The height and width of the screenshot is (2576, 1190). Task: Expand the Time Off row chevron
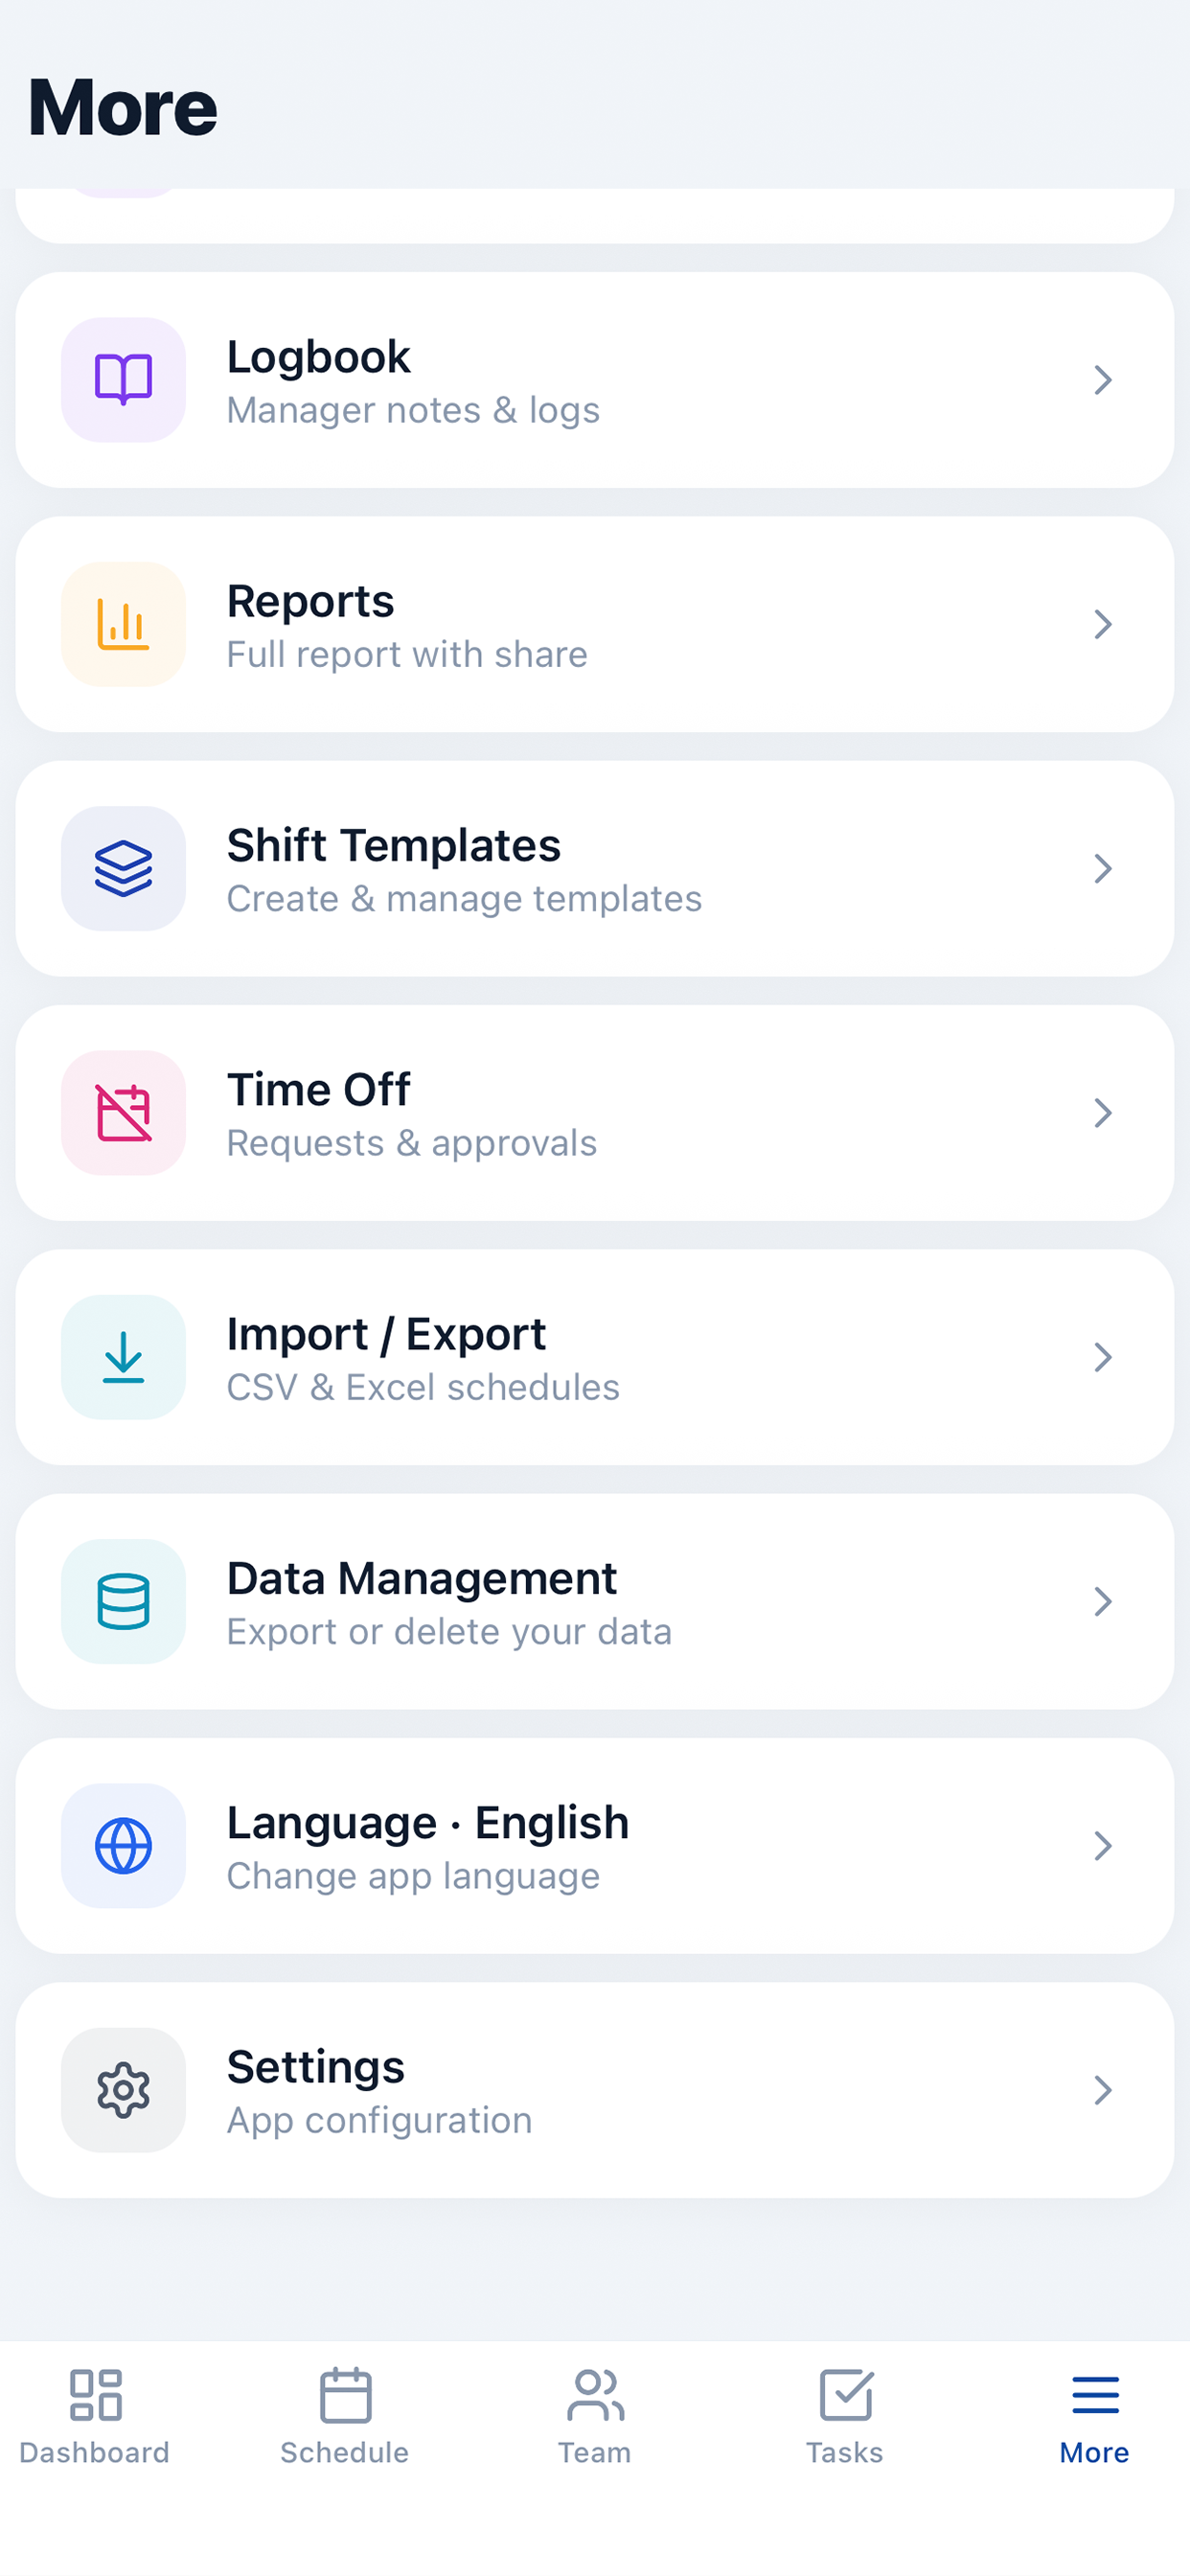point(1102,1112)
